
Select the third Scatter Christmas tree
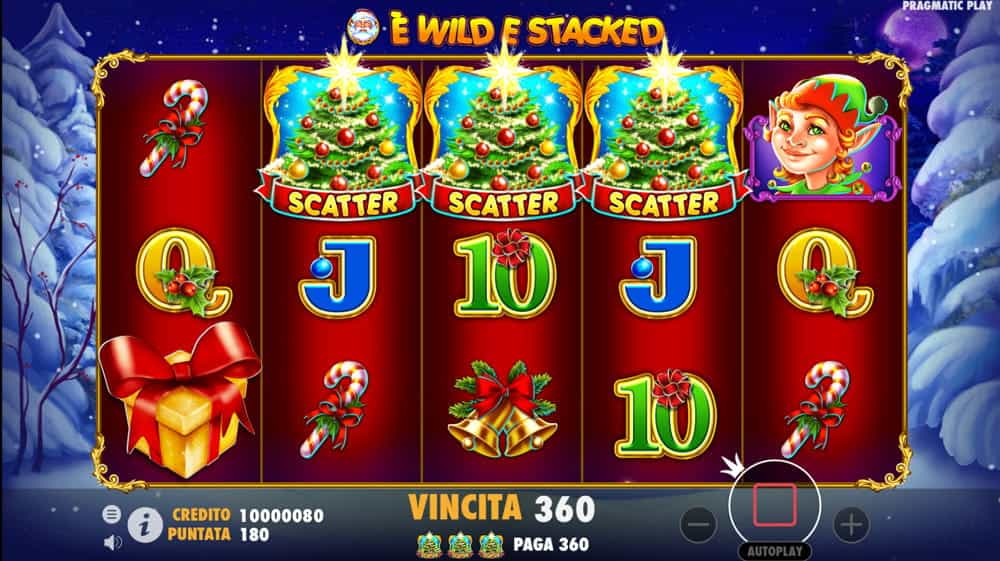pos(664,137)
